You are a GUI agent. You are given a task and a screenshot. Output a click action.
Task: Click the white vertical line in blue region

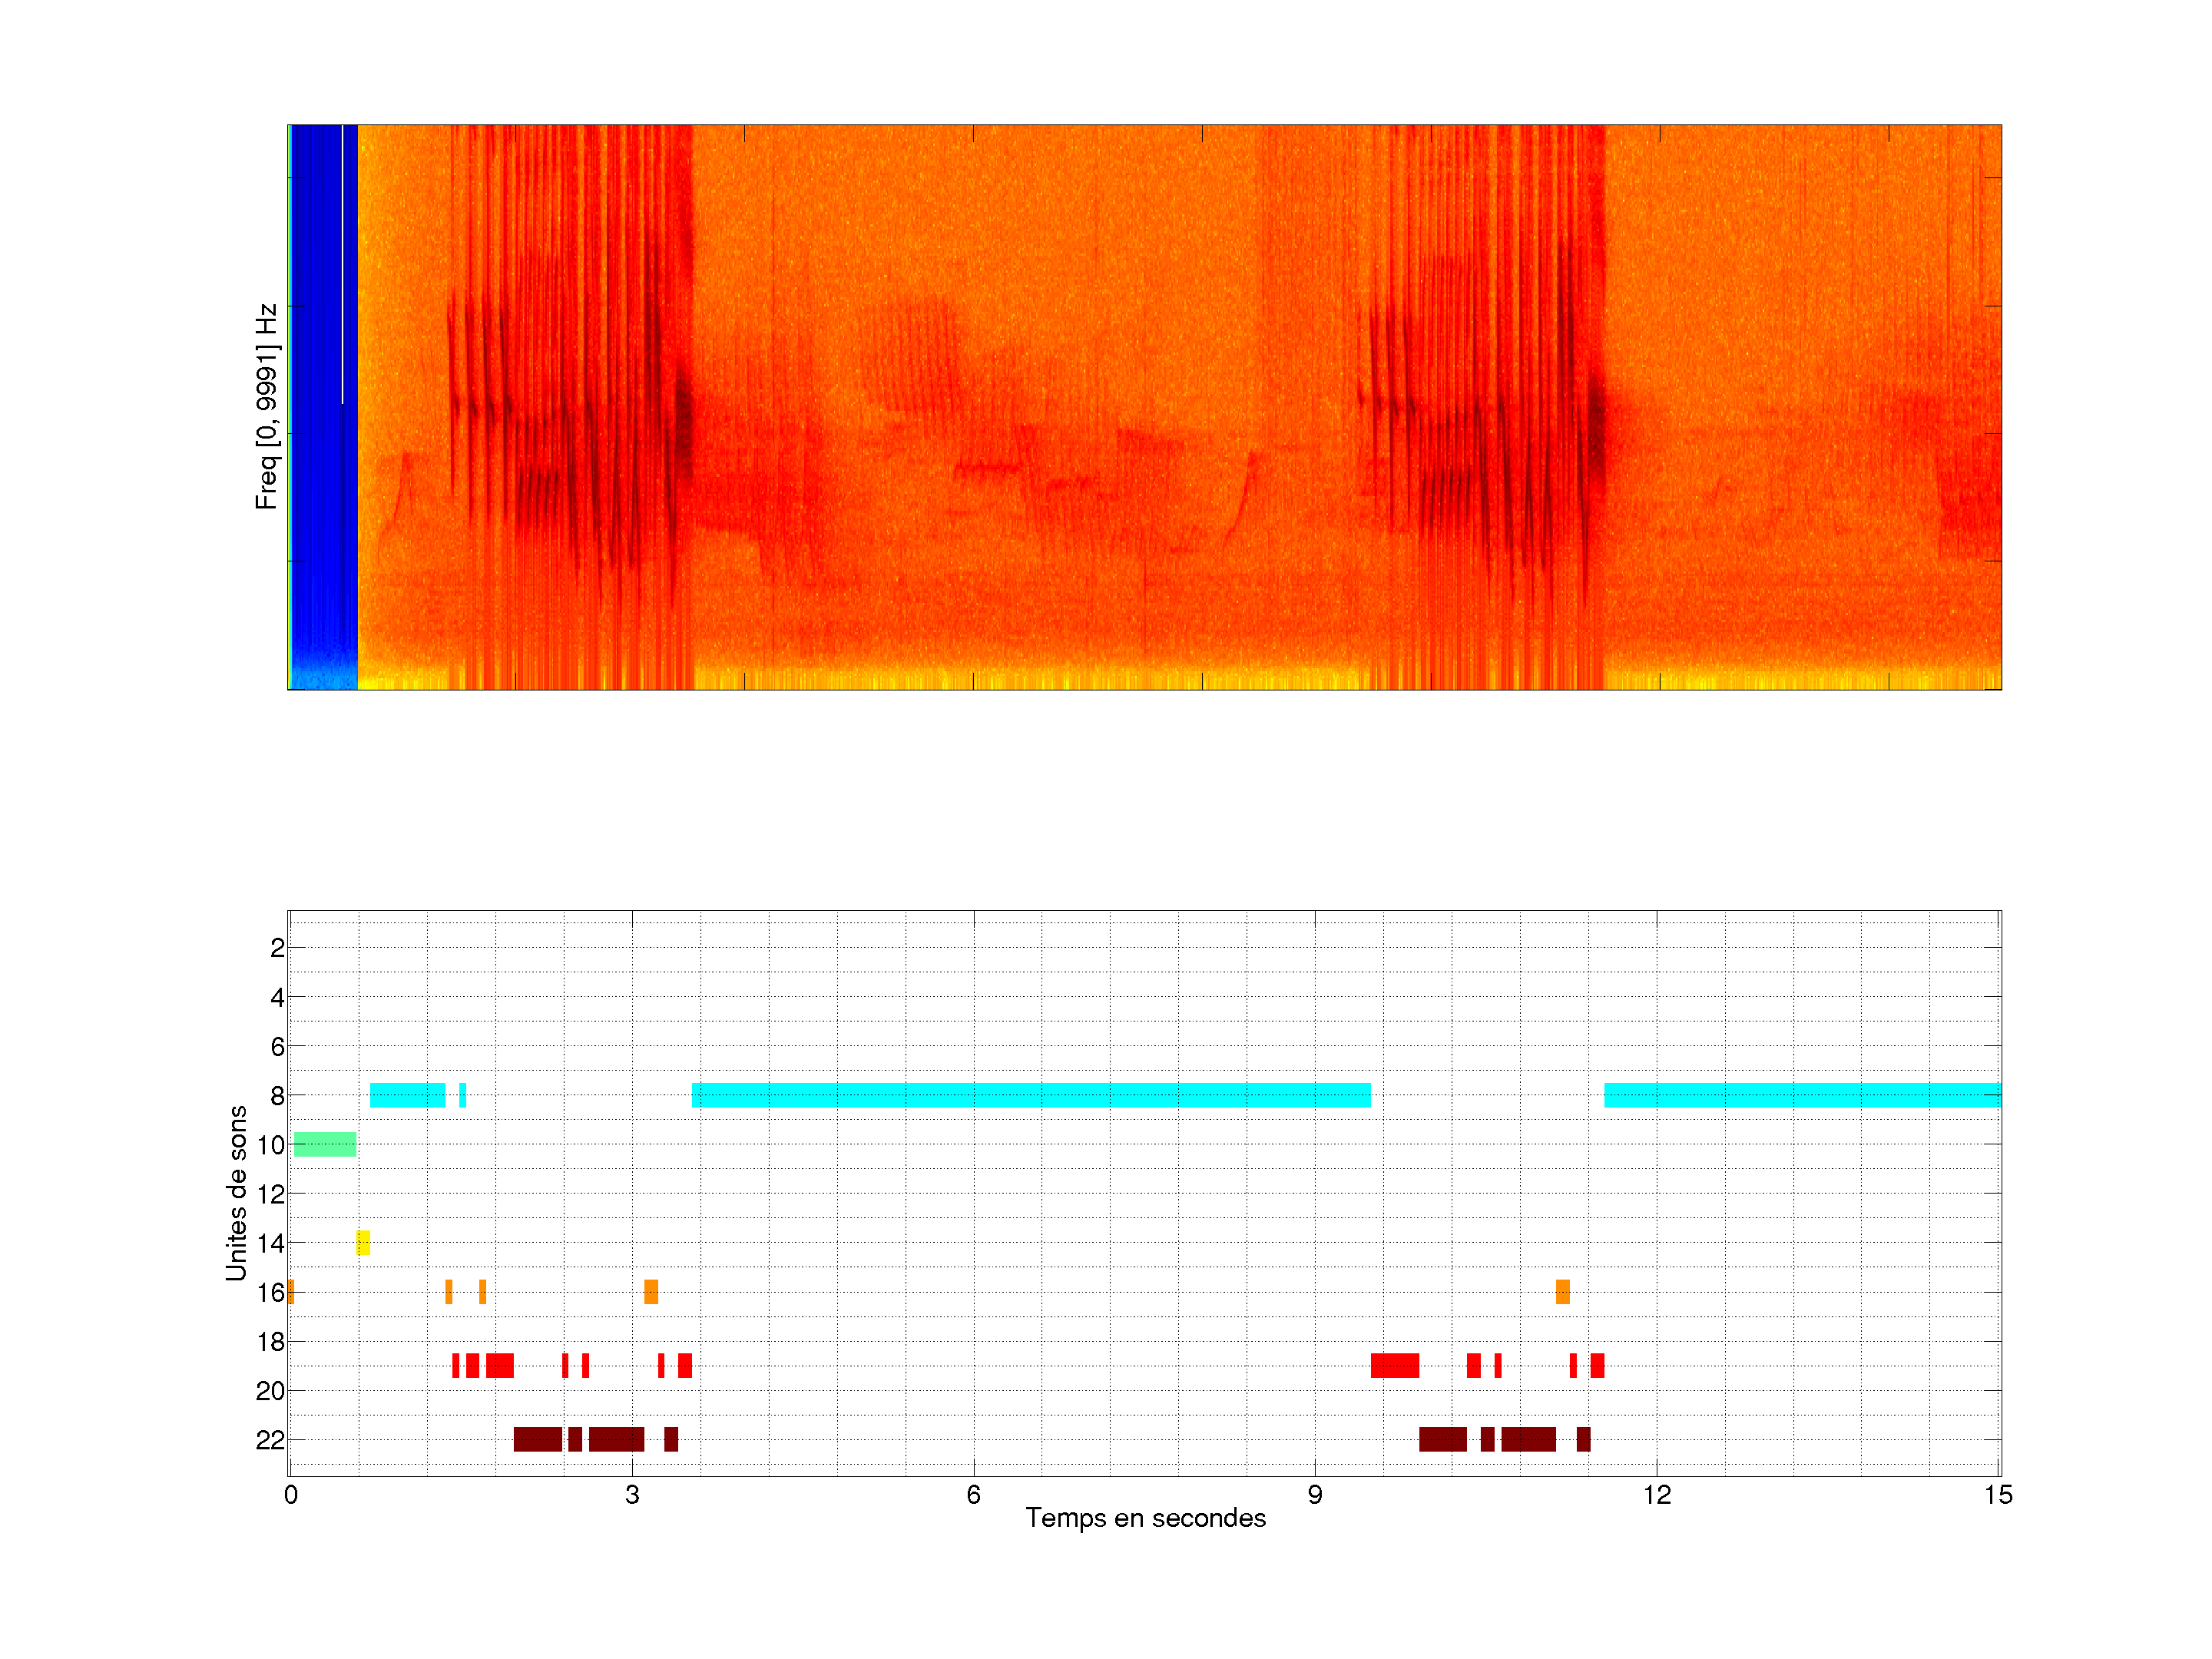click(342, 265)
